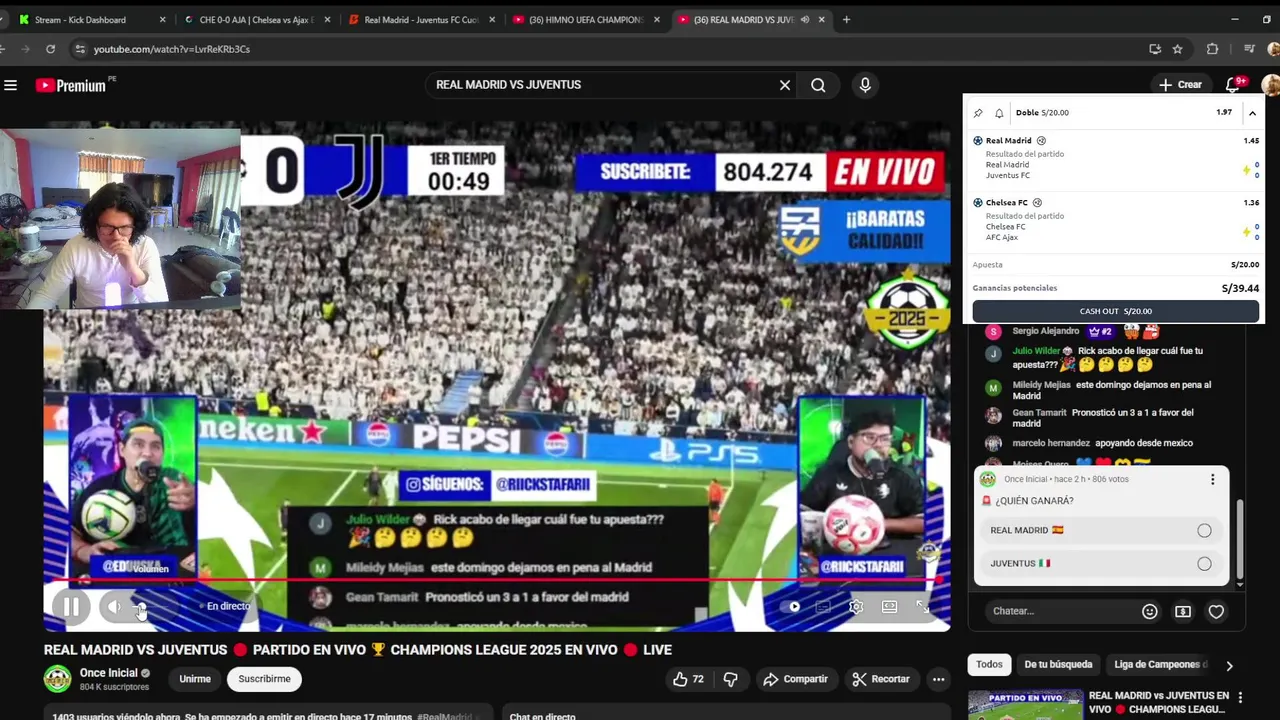Jump to live with En directo

click(225, 606)
